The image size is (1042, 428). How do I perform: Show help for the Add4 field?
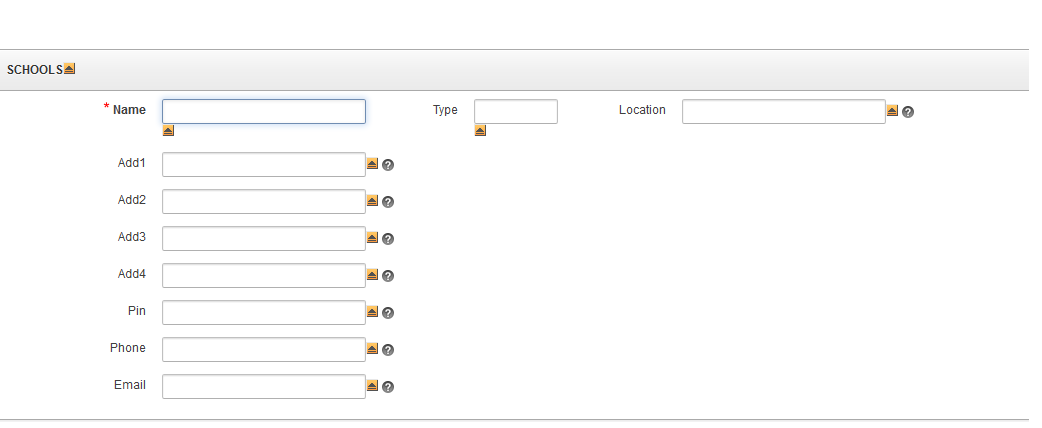(x=388, y=276)
